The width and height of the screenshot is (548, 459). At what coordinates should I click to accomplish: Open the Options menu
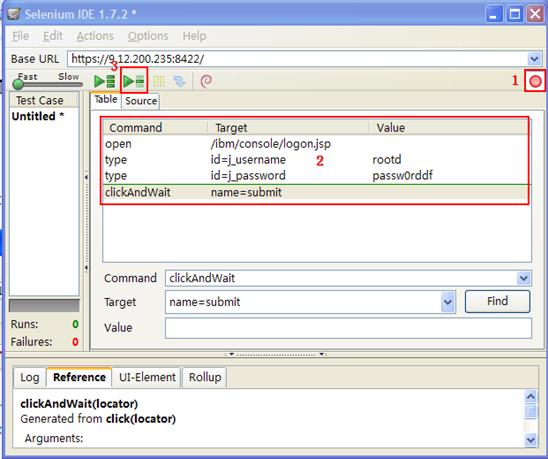tap(148, 36)
